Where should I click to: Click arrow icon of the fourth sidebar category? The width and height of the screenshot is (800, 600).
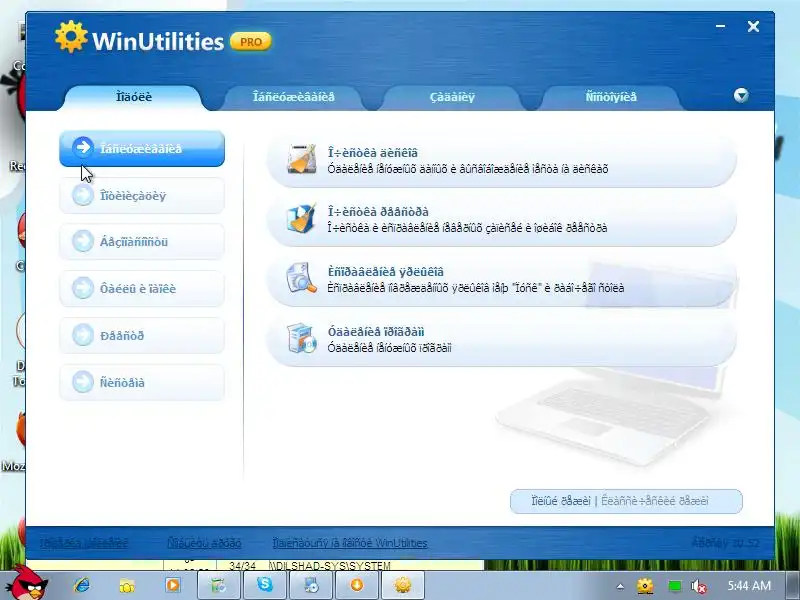pyautogui.click(x=83, y=288)
